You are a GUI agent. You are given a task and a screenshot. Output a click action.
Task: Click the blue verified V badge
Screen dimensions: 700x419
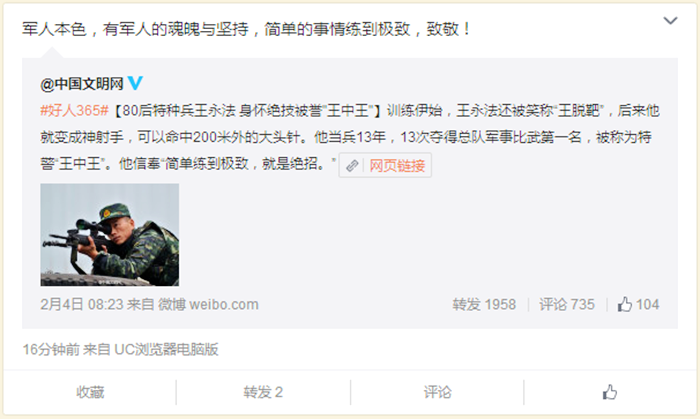[x=135, y=83]
